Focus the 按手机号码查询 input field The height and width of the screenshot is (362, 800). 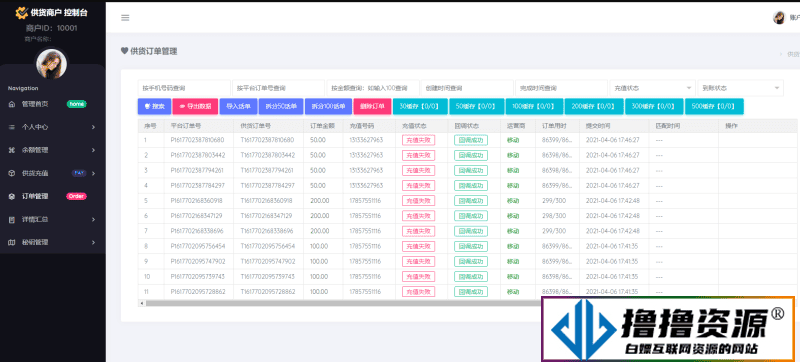pos(184,88)
